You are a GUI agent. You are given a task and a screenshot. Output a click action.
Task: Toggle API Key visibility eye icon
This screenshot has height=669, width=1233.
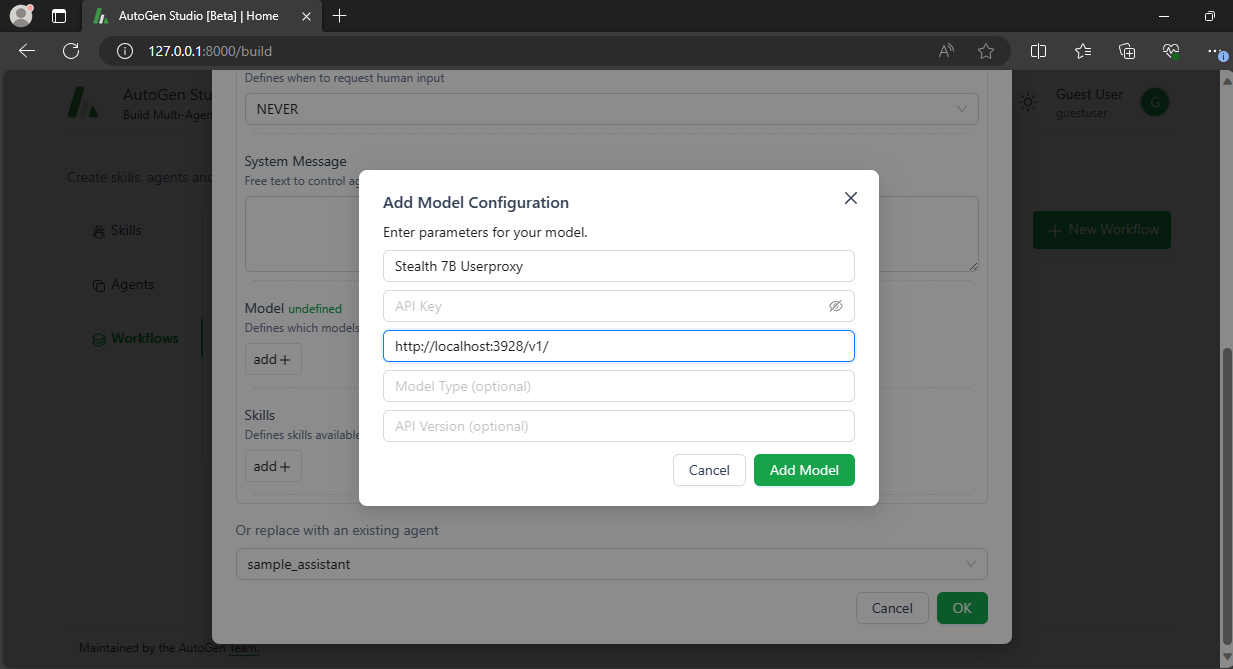coord(836,306)
